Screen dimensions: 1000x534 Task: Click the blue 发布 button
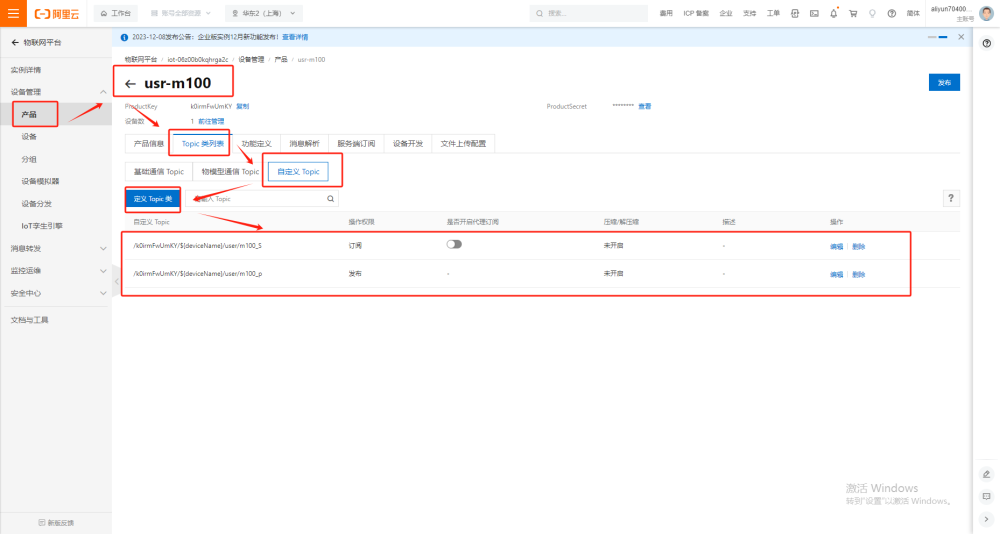click(944, 83)
